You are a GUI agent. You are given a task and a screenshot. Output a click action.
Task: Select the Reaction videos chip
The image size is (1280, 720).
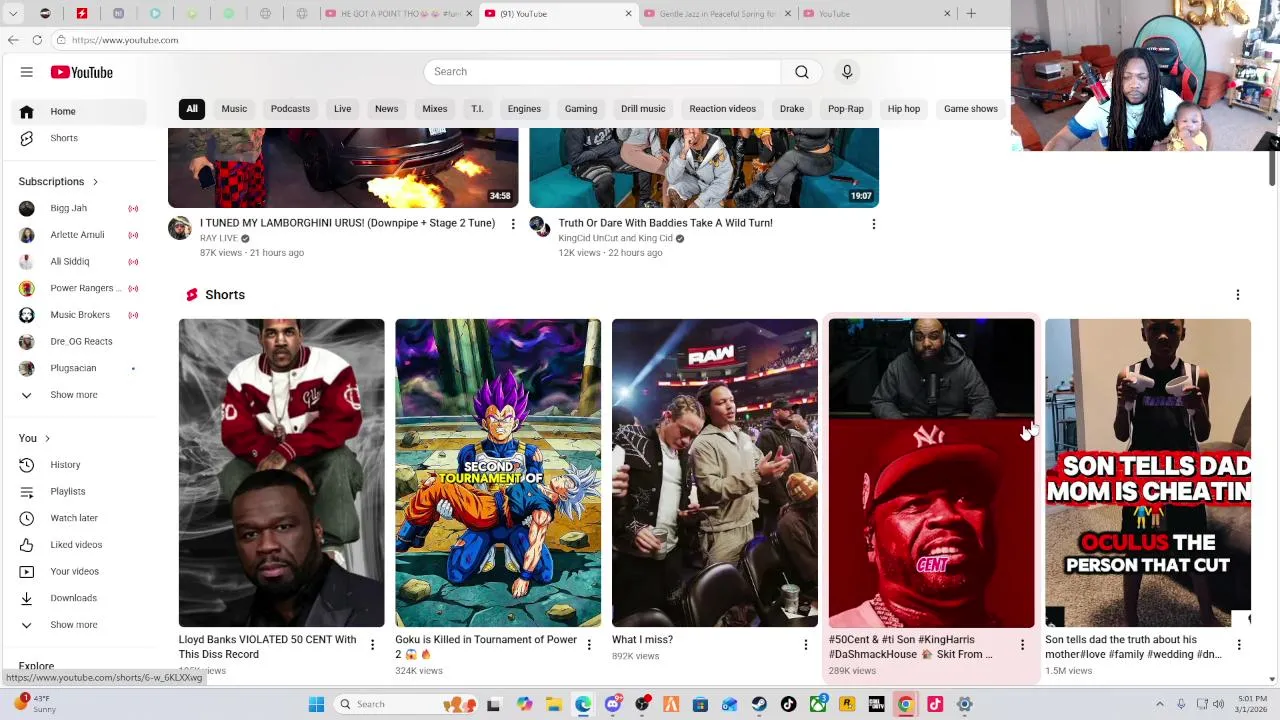click(x=722, y=109)
